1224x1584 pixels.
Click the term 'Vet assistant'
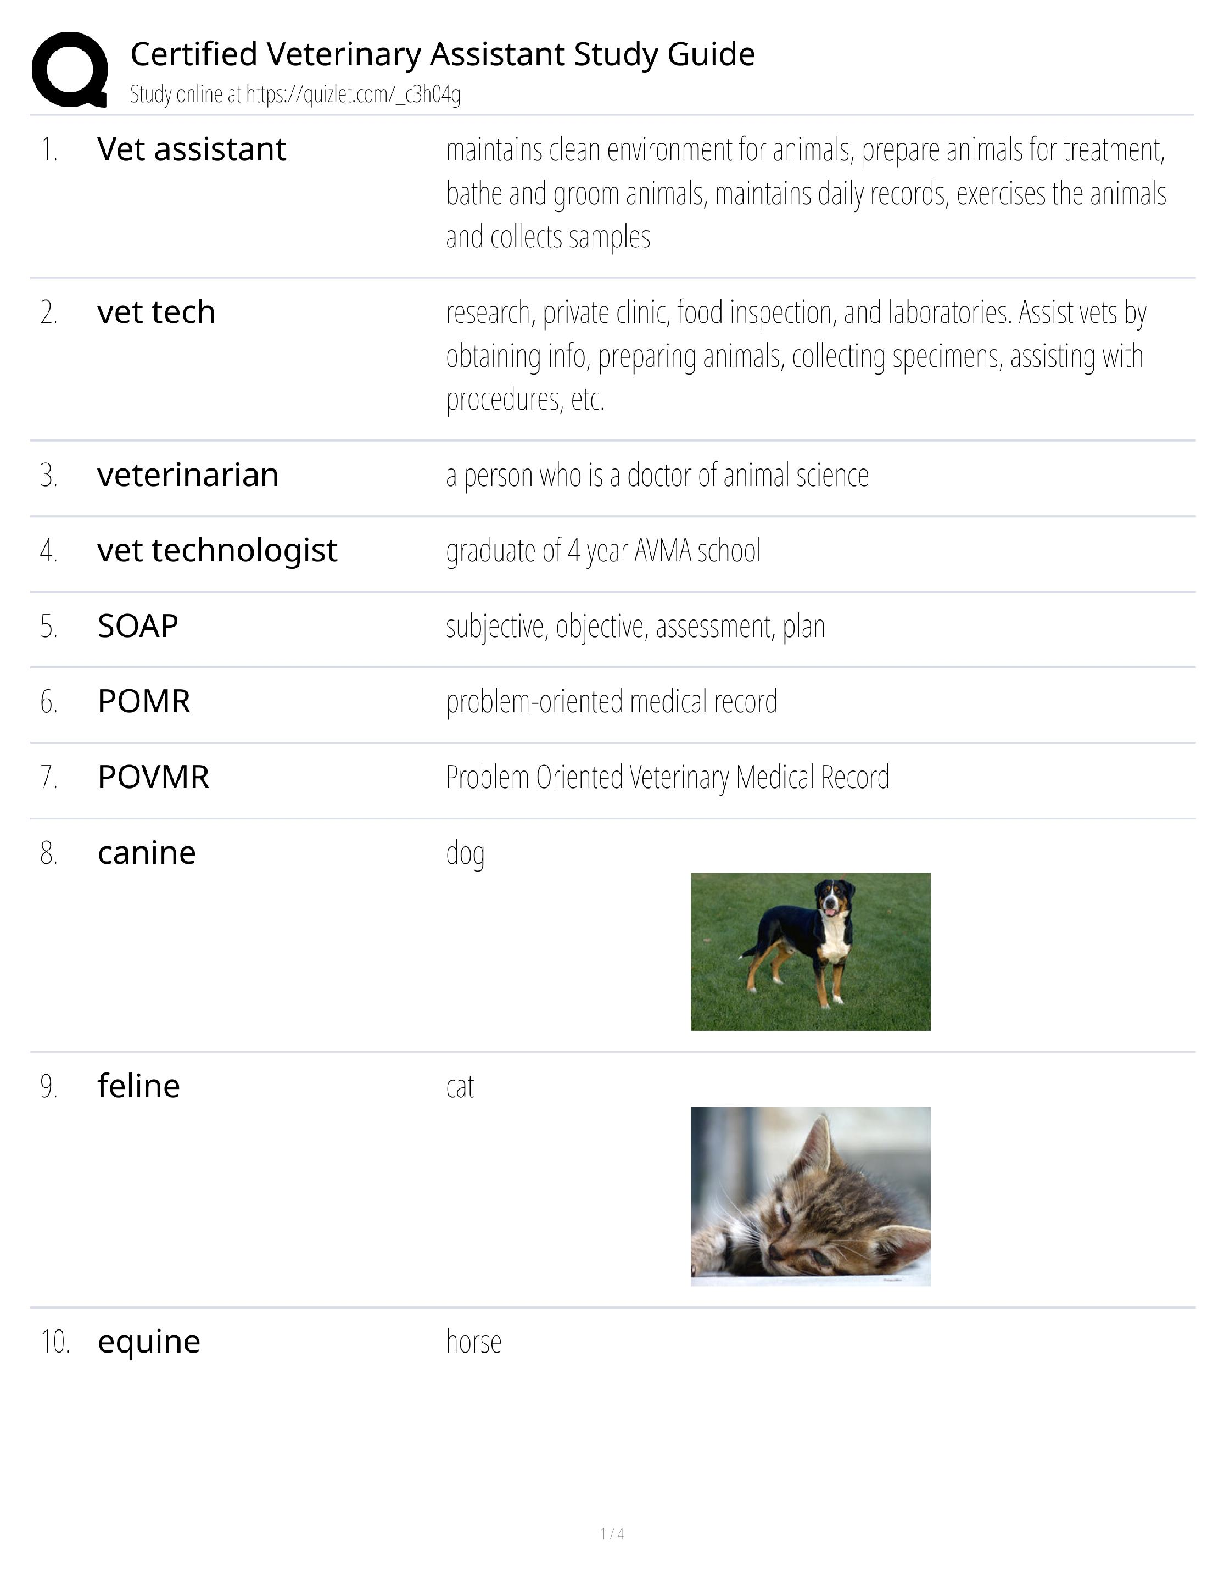pyautogui.click(x=191, y=149)
